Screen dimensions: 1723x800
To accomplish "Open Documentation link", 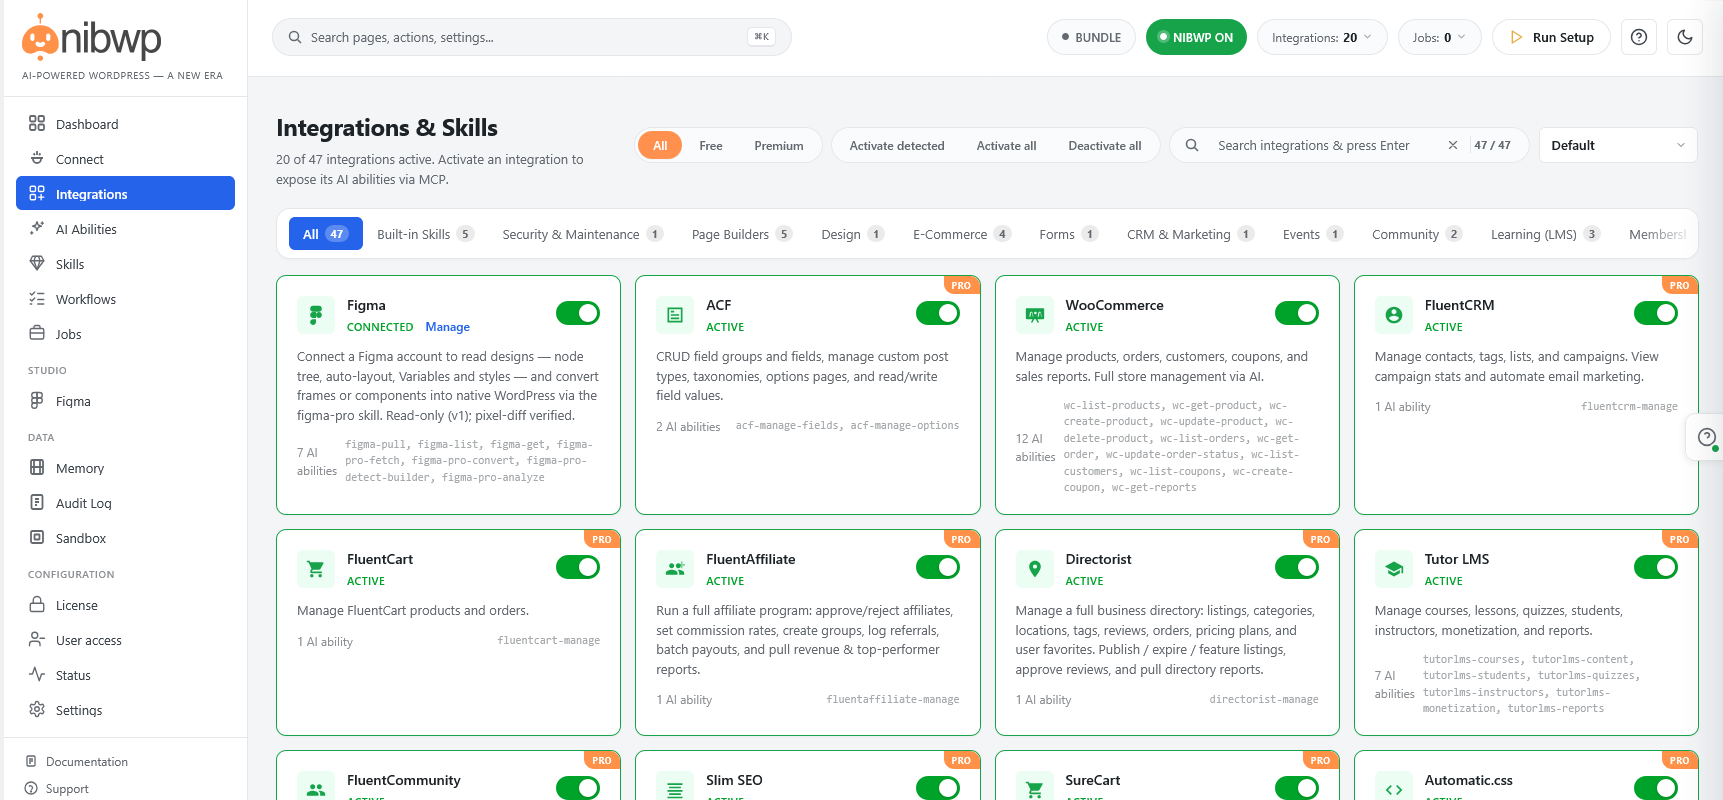I will point(77,762).
